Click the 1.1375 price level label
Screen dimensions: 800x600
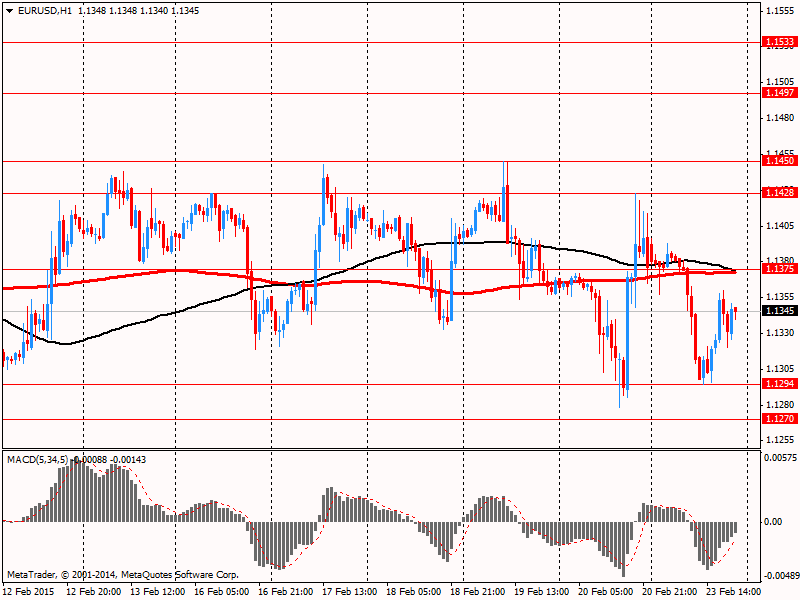(779, 268)
